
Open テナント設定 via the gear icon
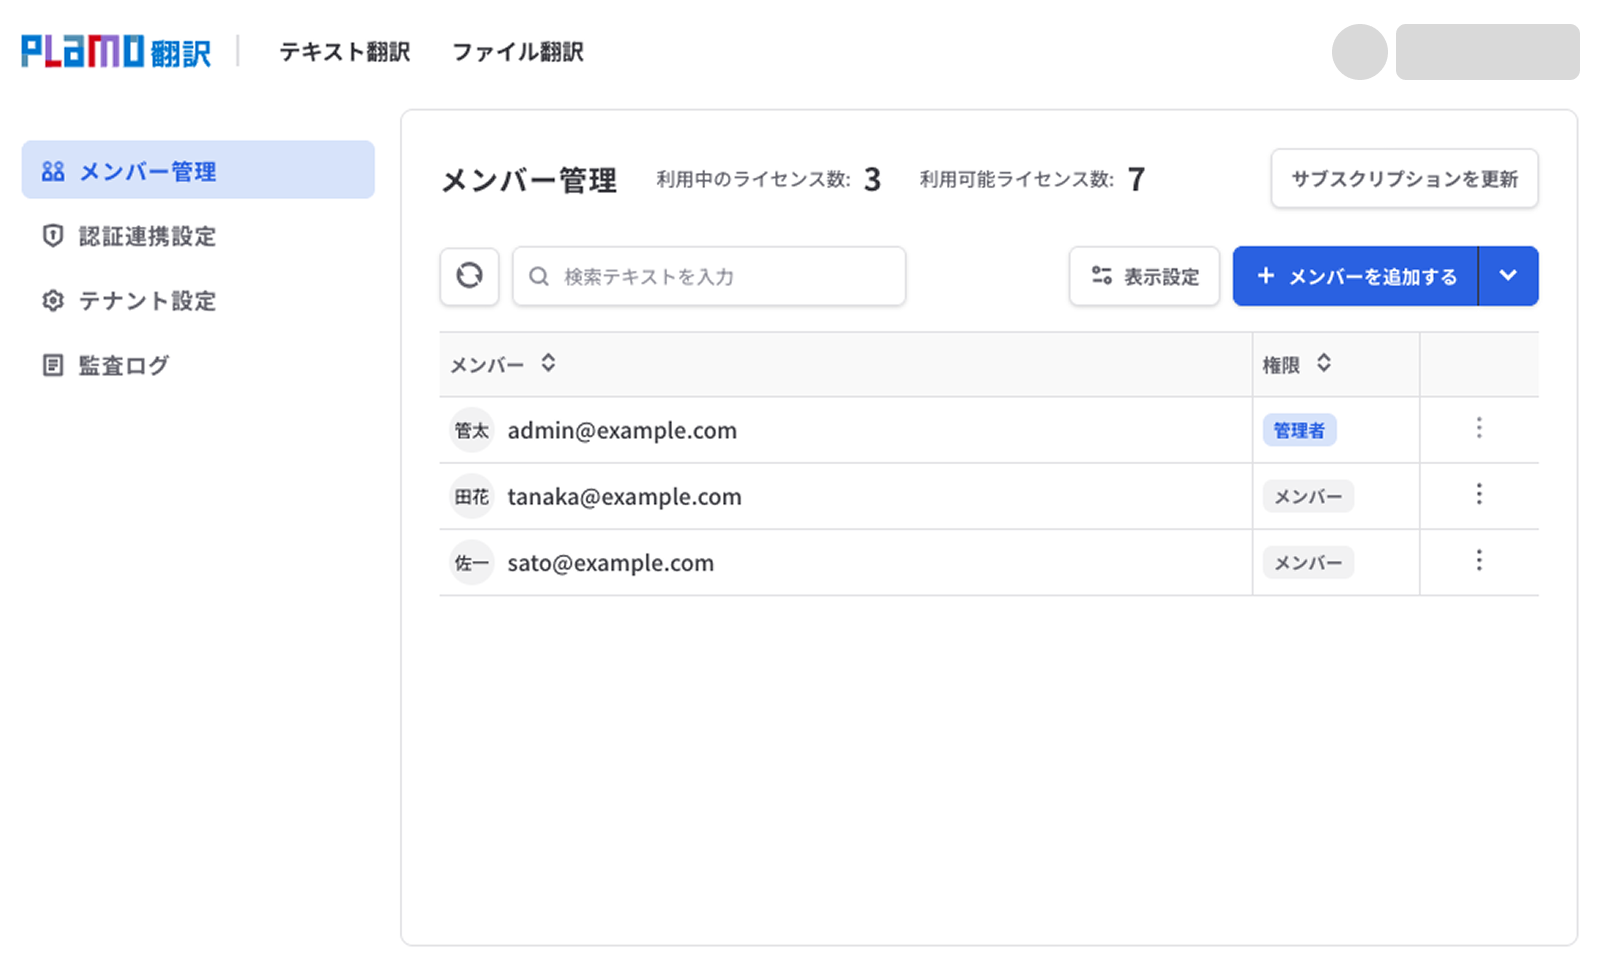pyautogui.click(x=52, y=300)
